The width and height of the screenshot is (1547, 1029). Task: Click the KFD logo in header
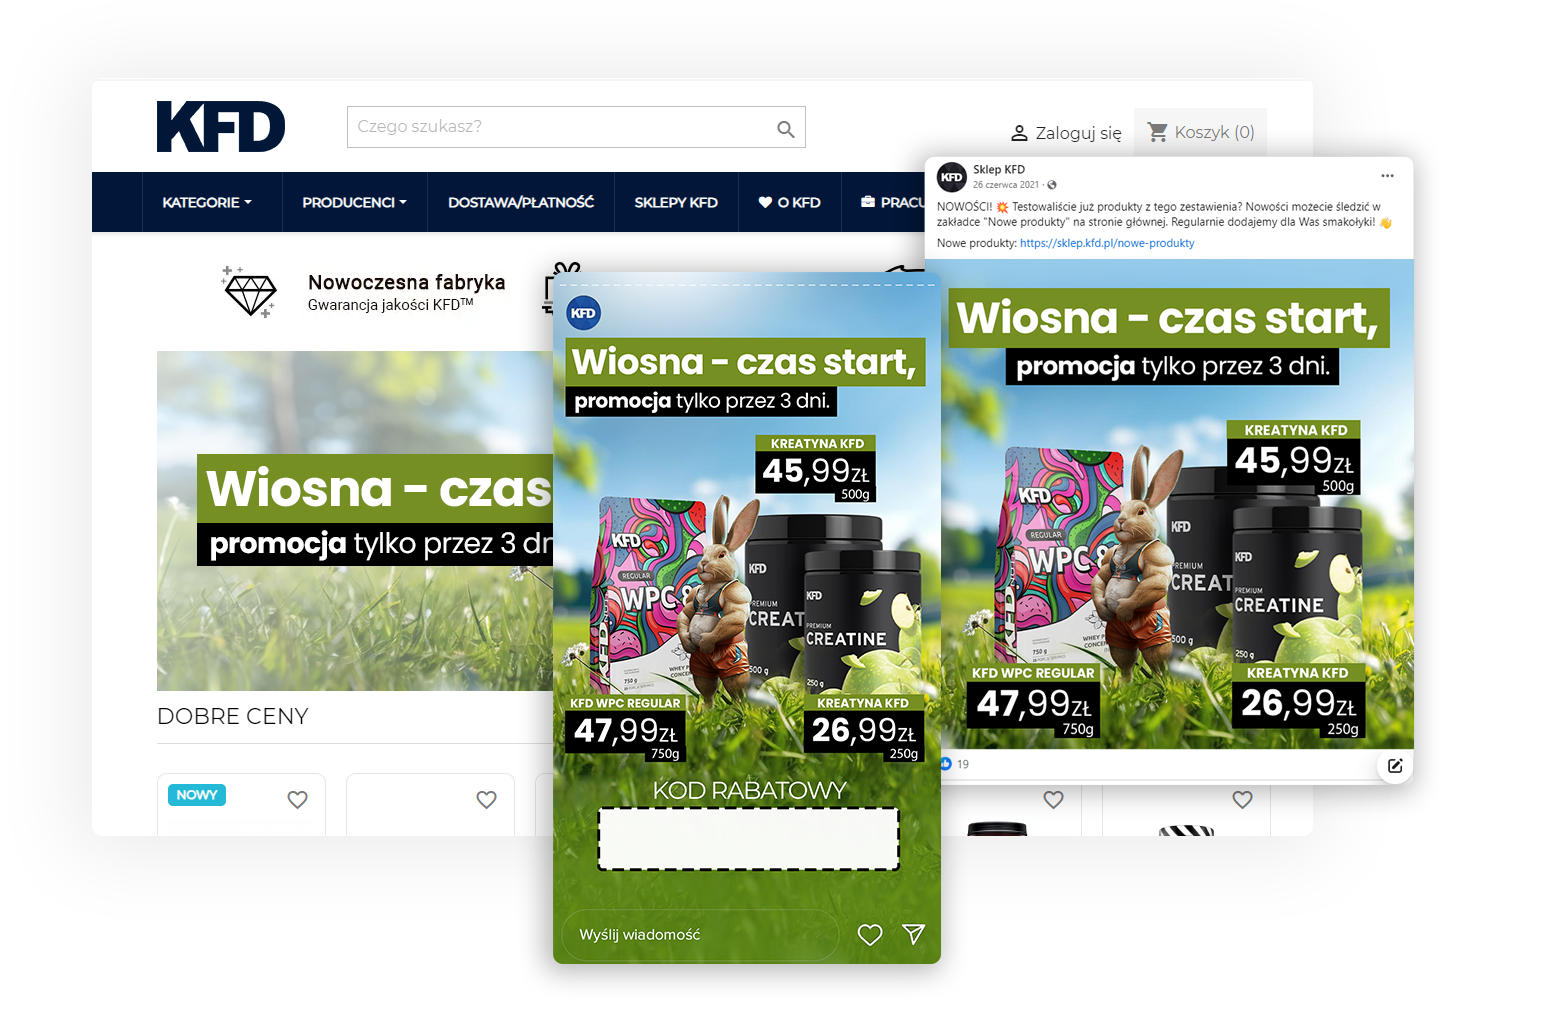pyautogui.click(x=220, y=127)
